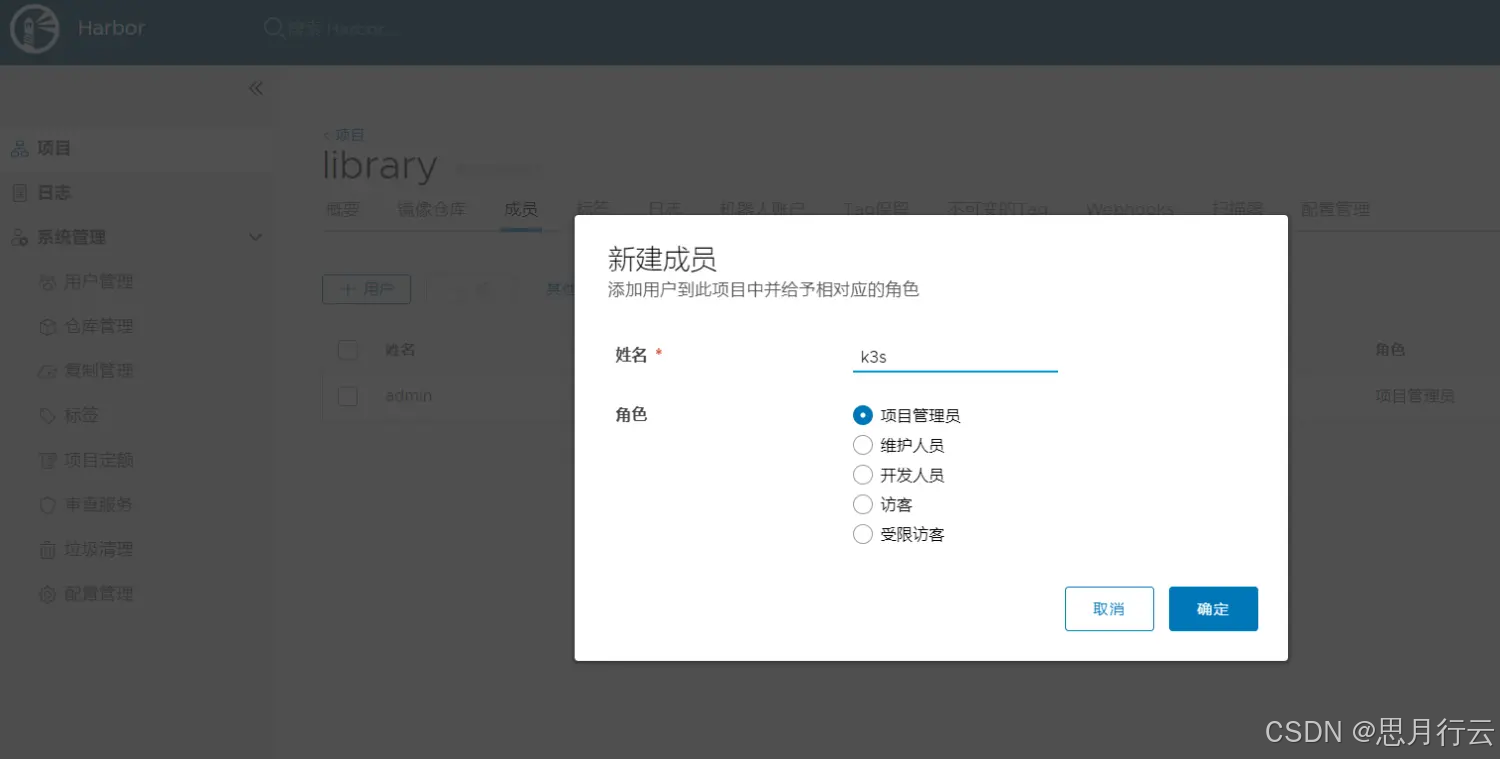
Task: Select 项目定额 (Project Quotas) in sidebar
Action: coord(97,459)
